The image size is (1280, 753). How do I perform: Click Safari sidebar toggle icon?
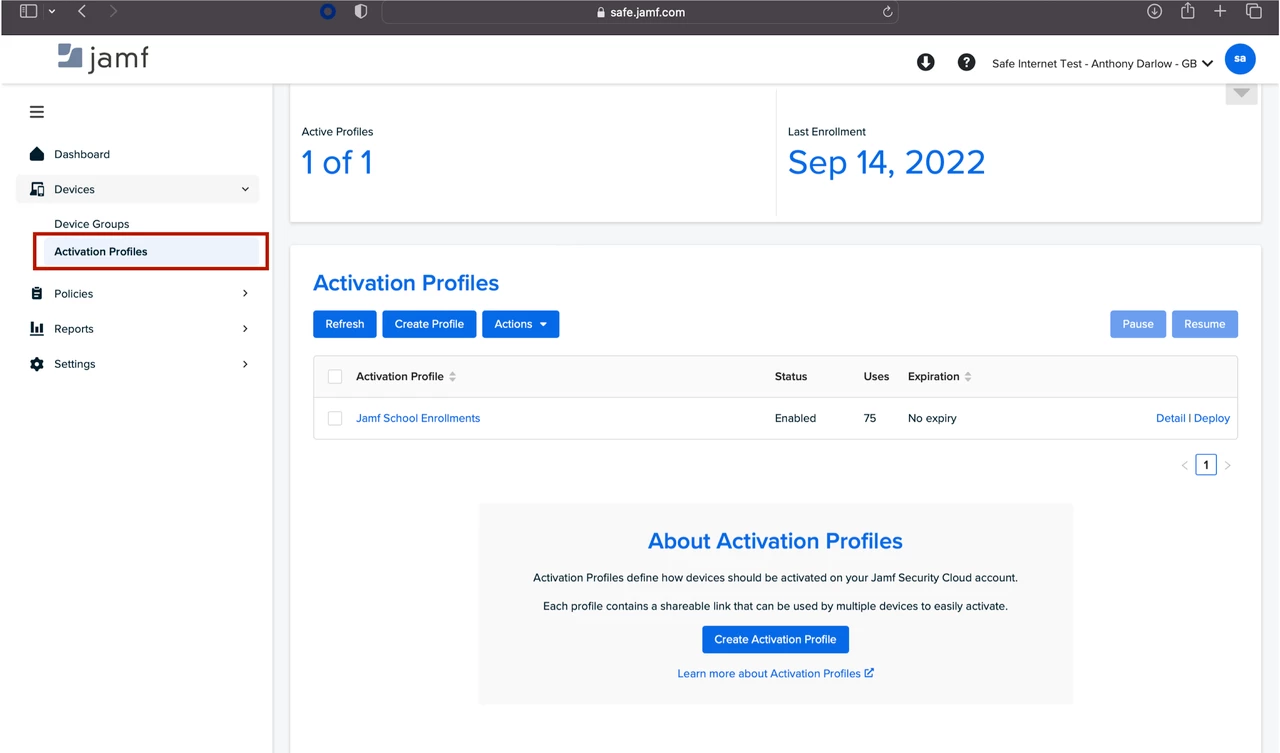pos(28,11)
